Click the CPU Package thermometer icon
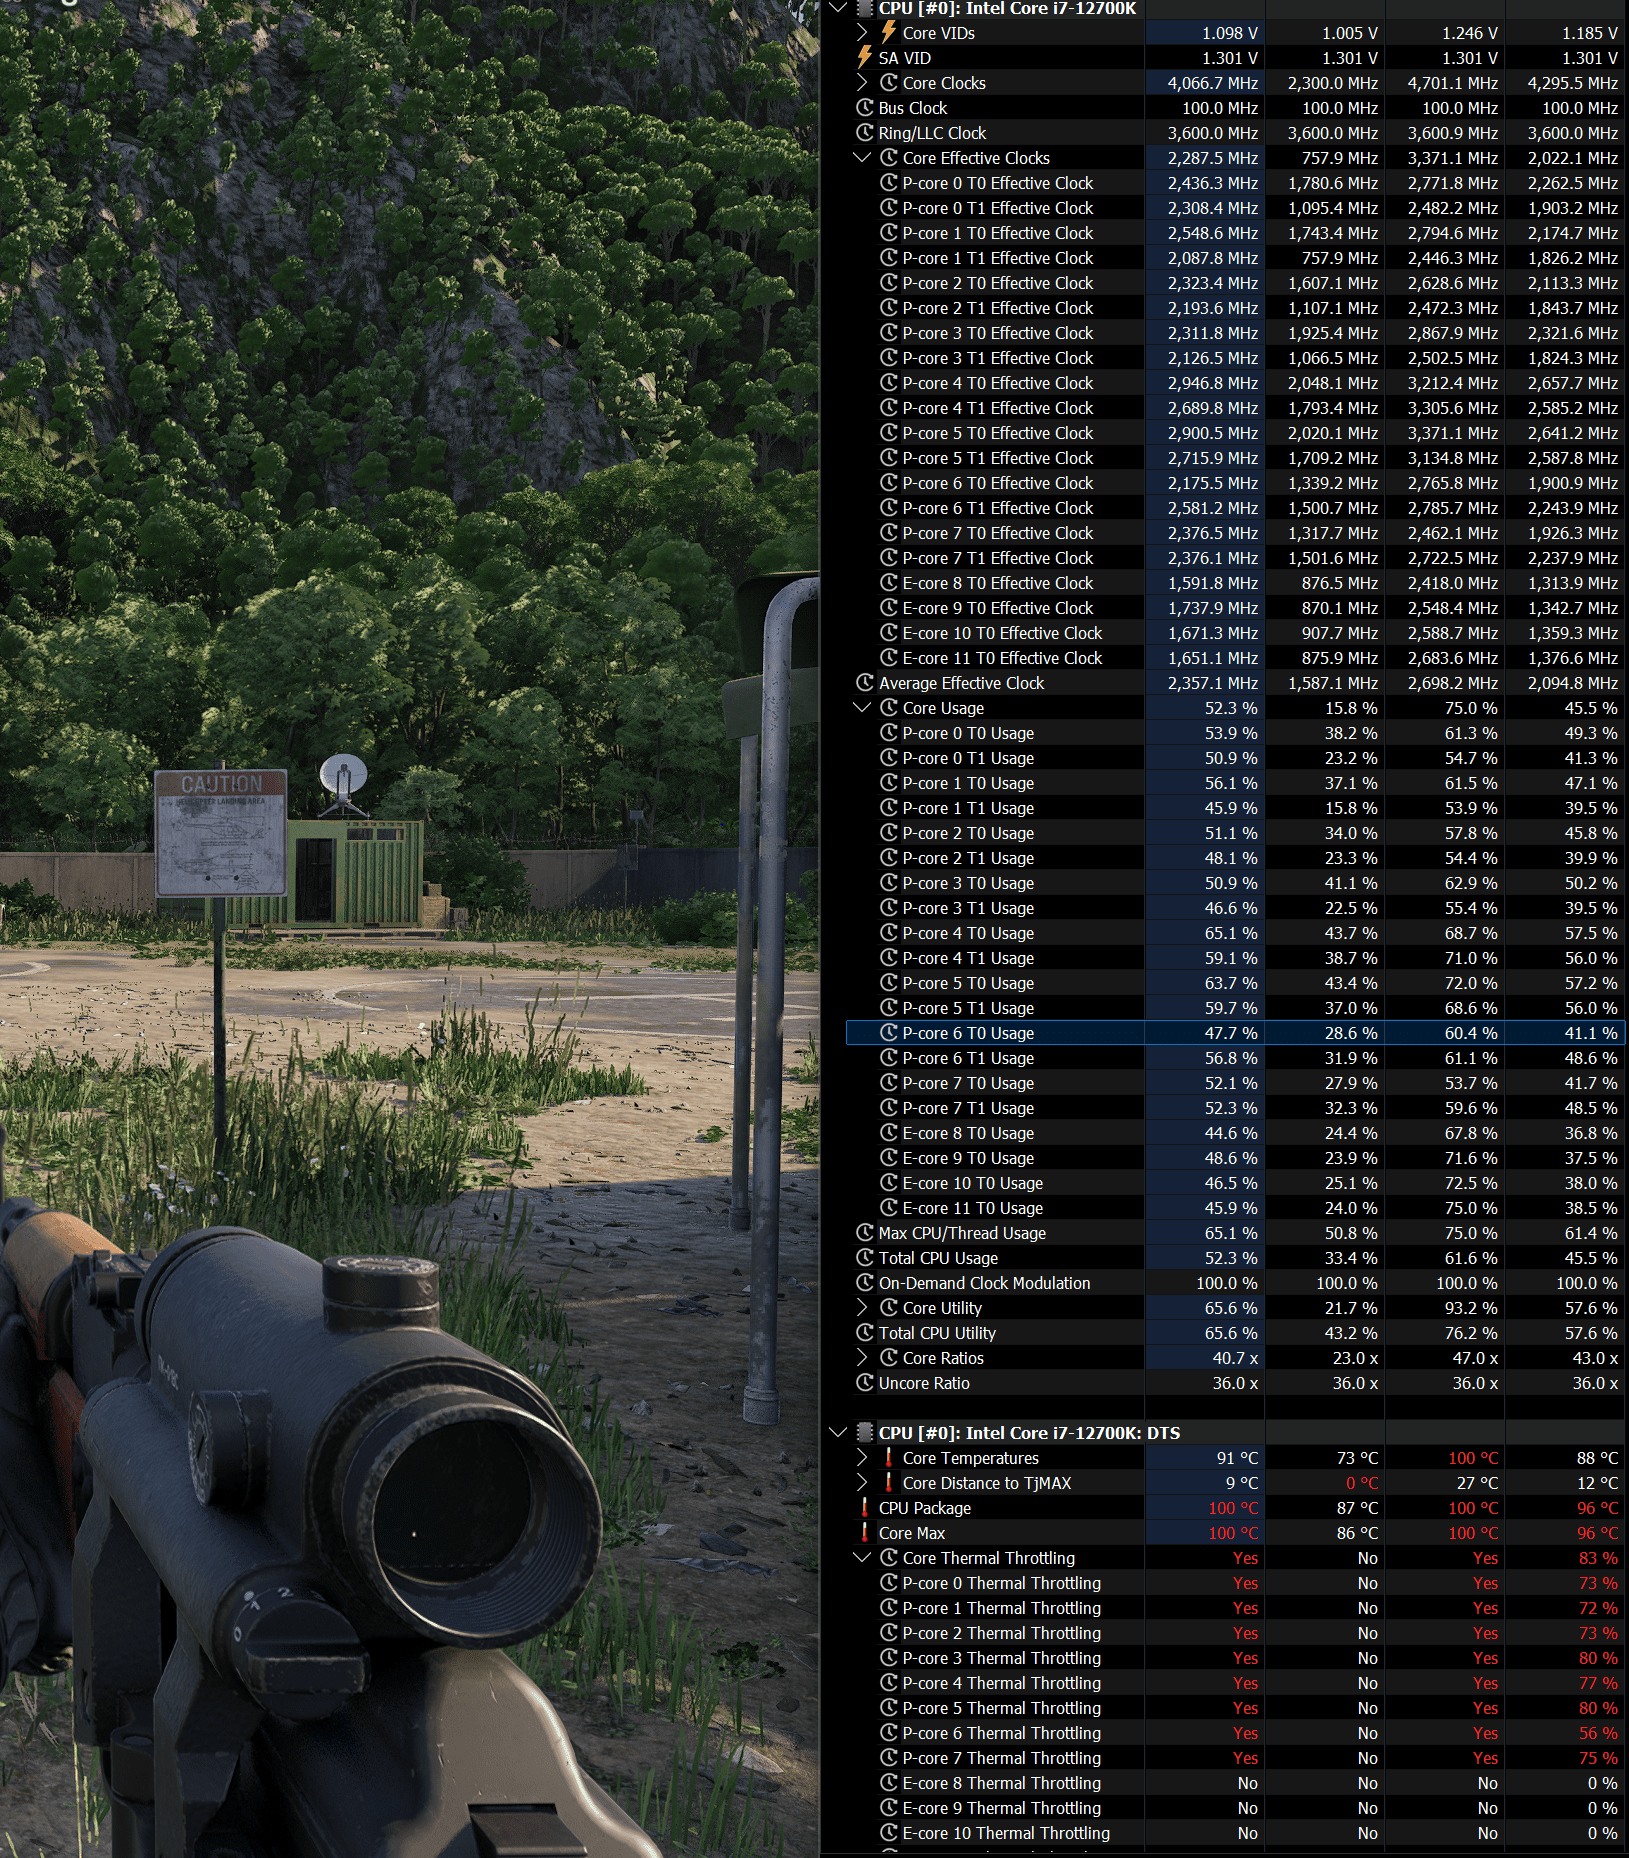This screenshot has width=1629, height=1858. tap(865, 1508)
